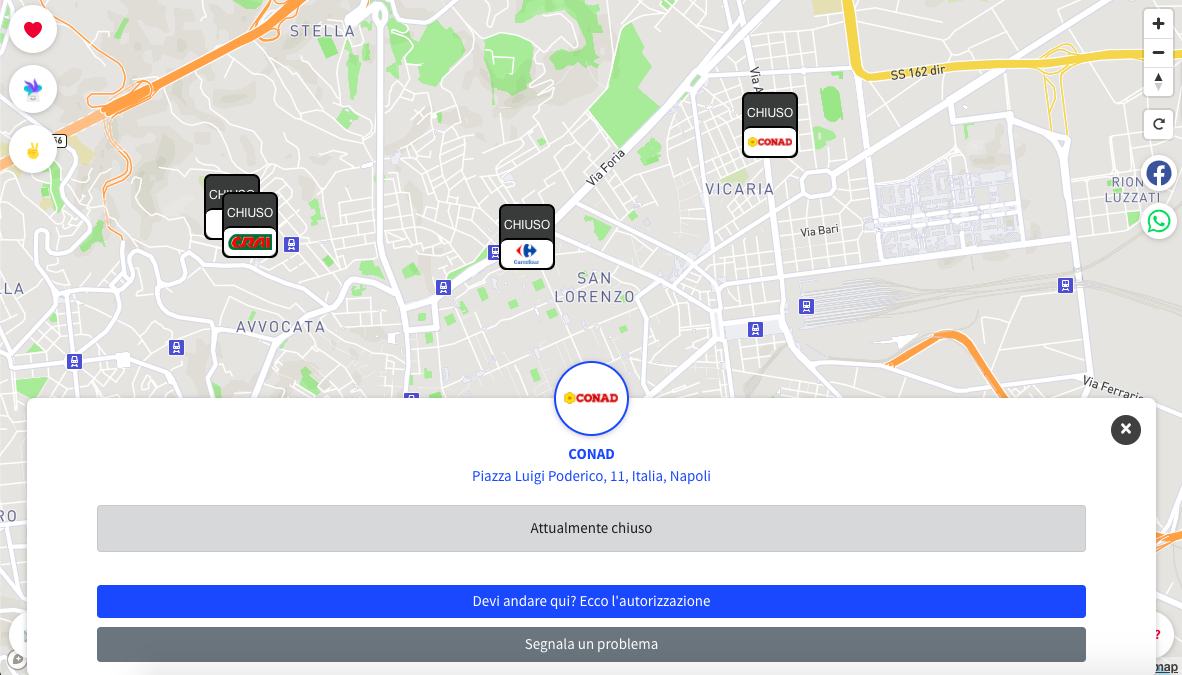The image size is (1182, 675).
Task: Reload the map with refresh icon
Action: (x=1158, y=124)
